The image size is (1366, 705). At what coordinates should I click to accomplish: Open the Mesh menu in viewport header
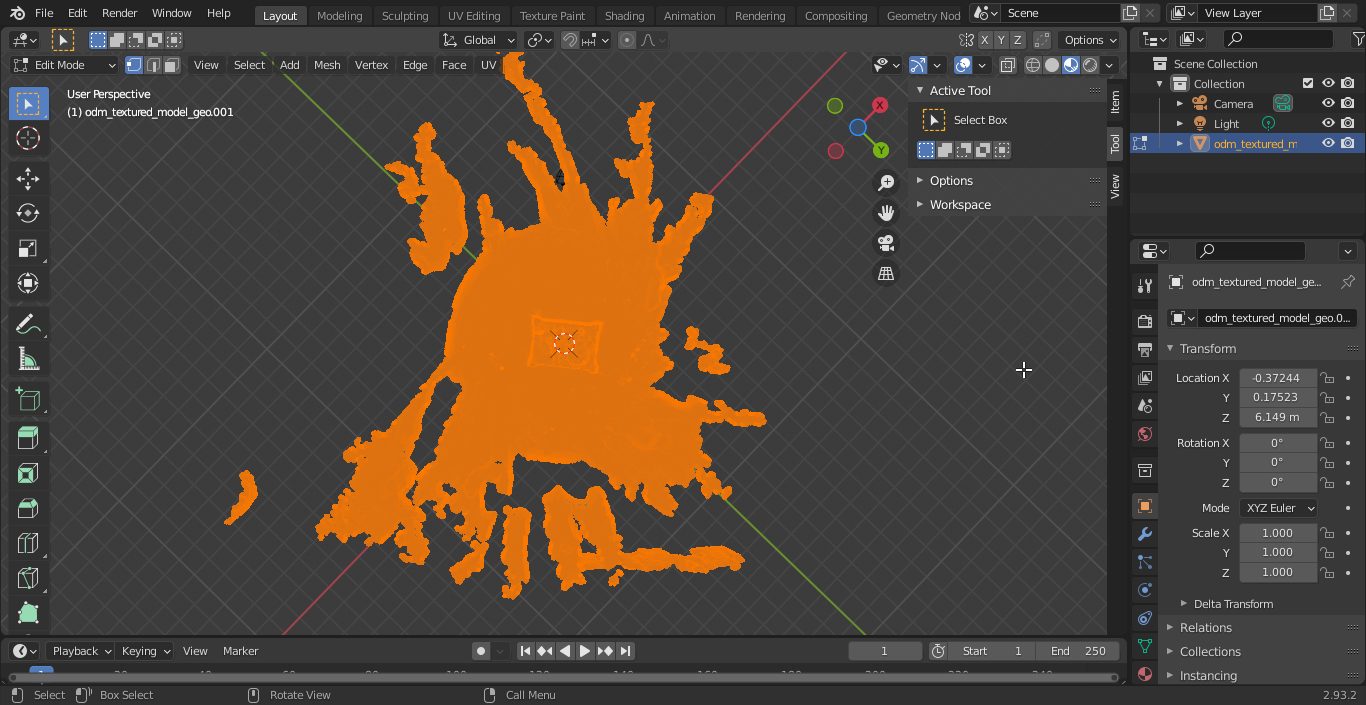(327, 65)
